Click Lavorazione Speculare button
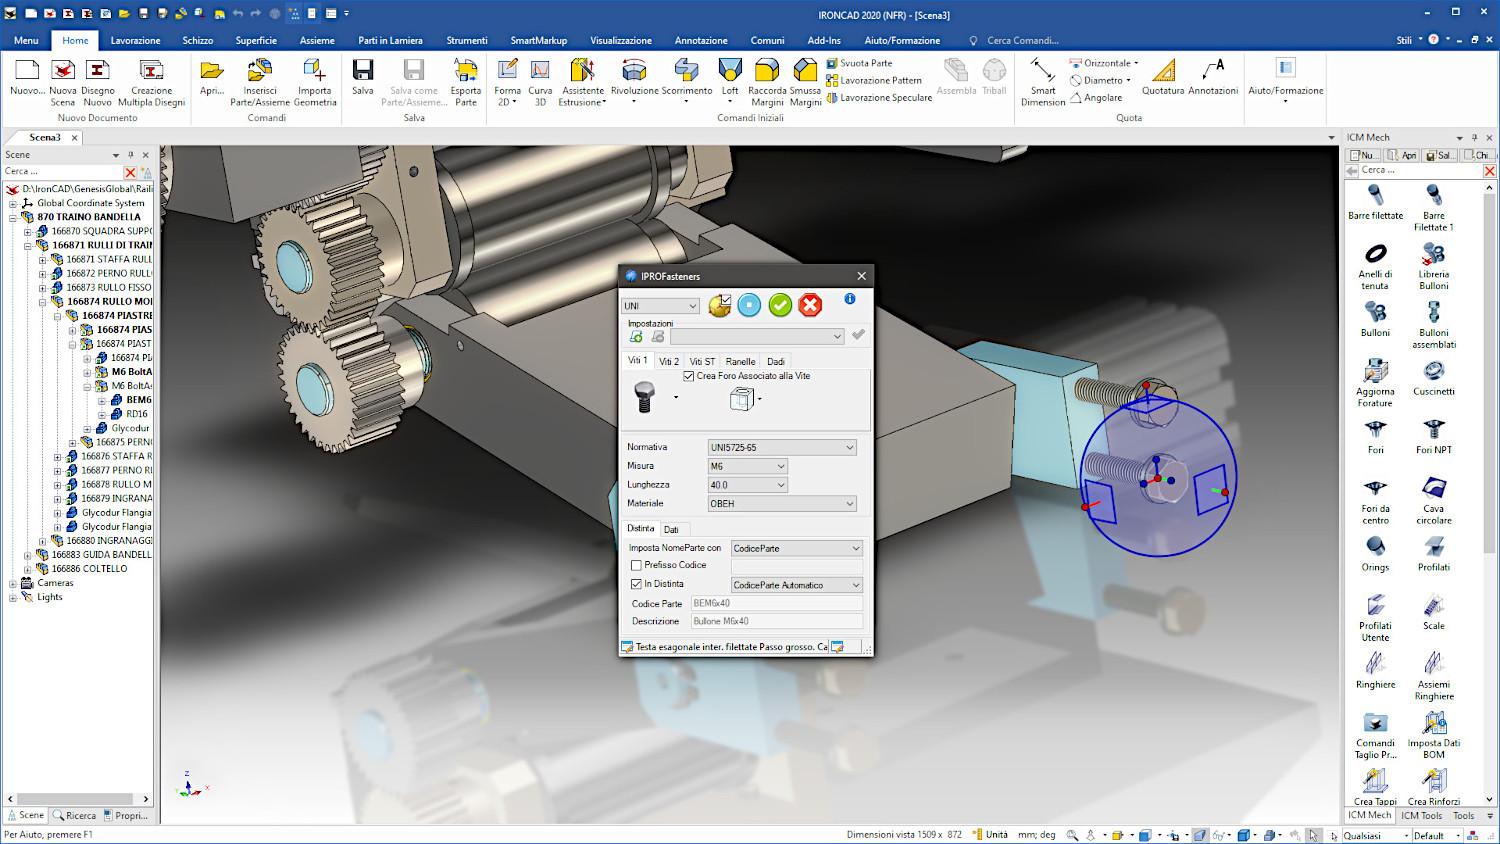1500x844 pixels. coord(879,98)
